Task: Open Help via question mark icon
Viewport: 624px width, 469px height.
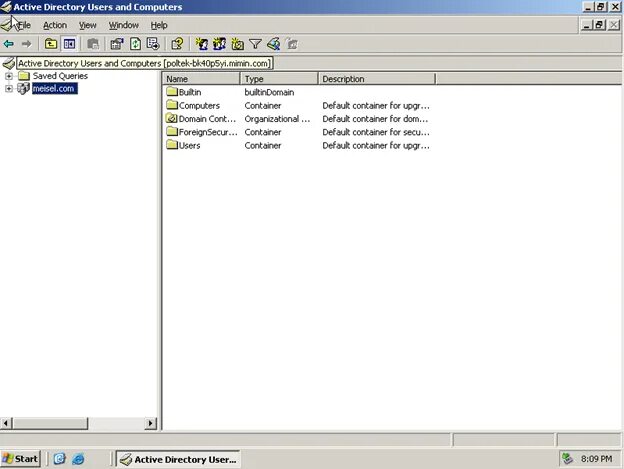Action: [177, 44]
